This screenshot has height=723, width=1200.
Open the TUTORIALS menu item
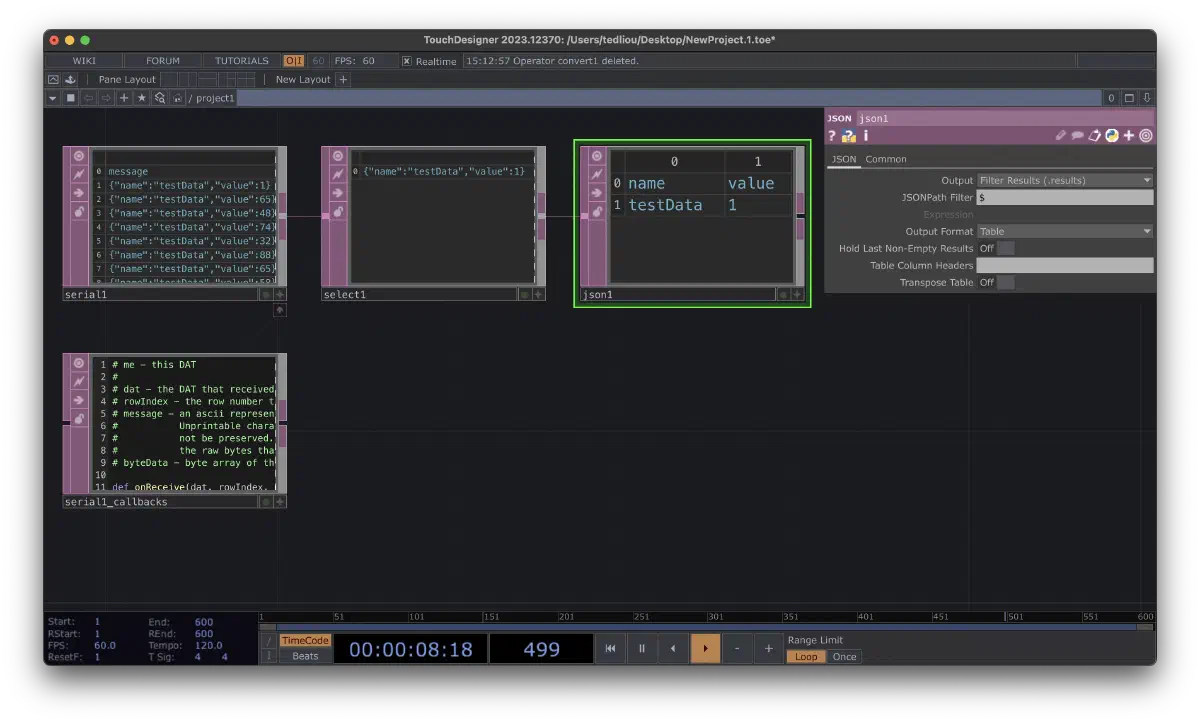click(x=241, y=61)
